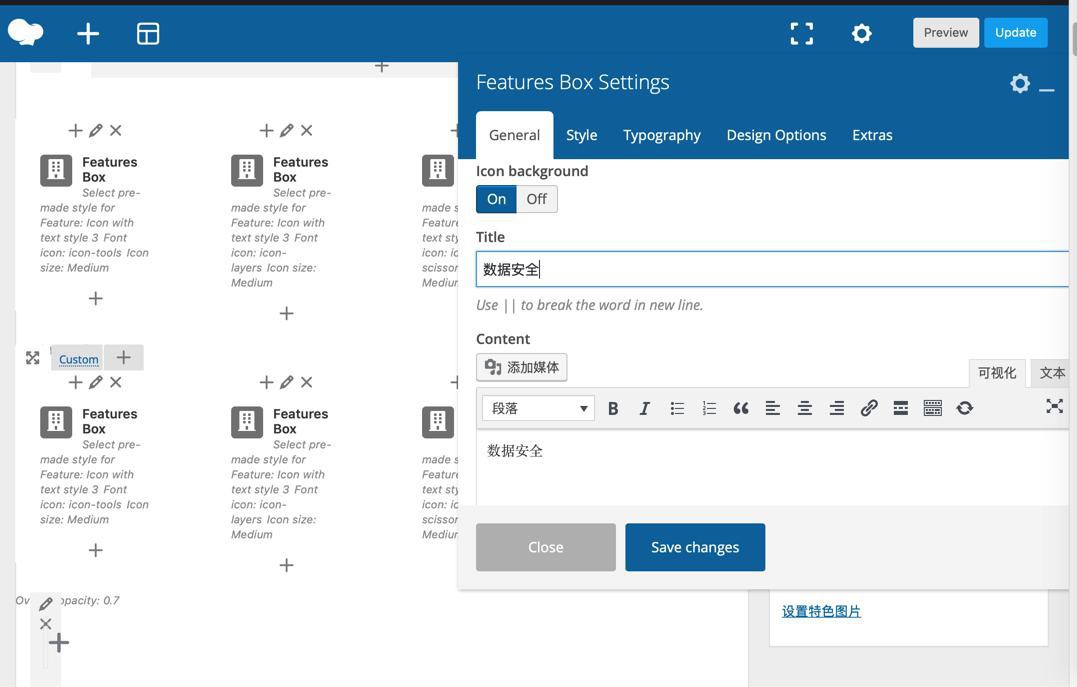
Task: Insert numbered list in content editor
Action: (709, 408)
